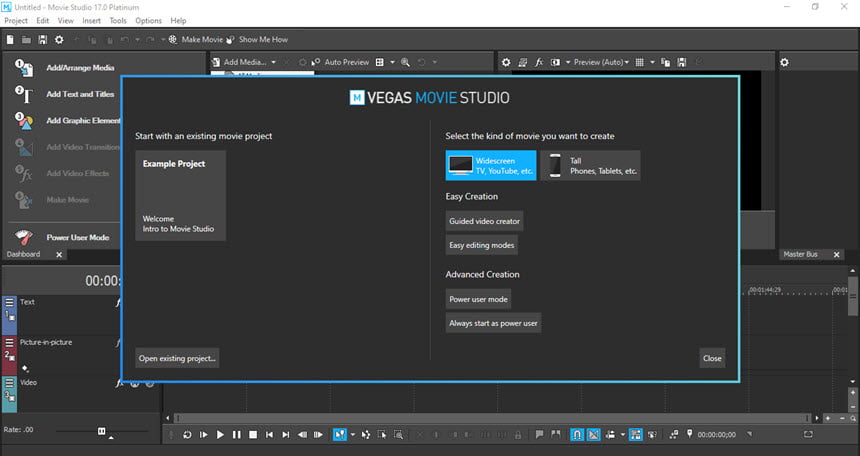Click the Make Movie toolbar button
860x456 pixels.
pyautogui.click(x=196, y=40)
